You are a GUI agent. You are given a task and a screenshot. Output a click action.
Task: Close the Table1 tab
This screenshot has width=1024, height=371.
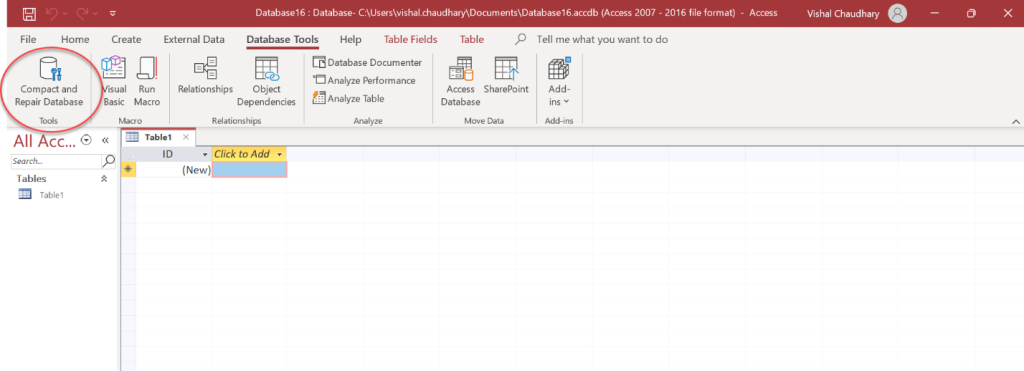(x=186, y=137)
